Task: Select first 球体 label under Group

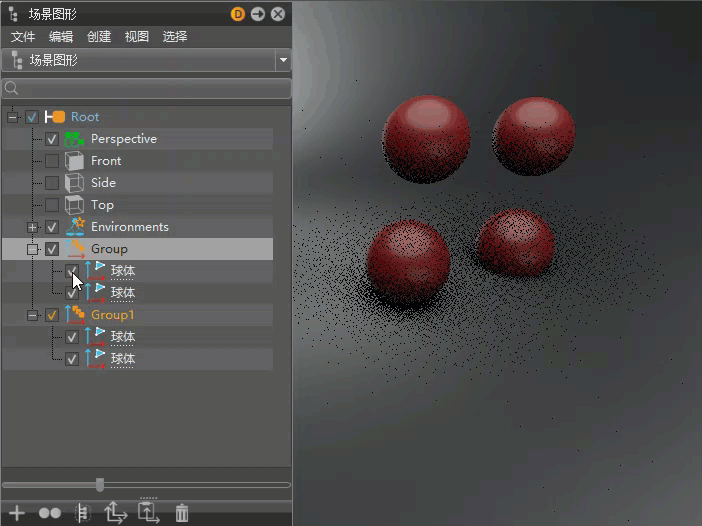Action: pyautogui.click(x=123, y=271)
